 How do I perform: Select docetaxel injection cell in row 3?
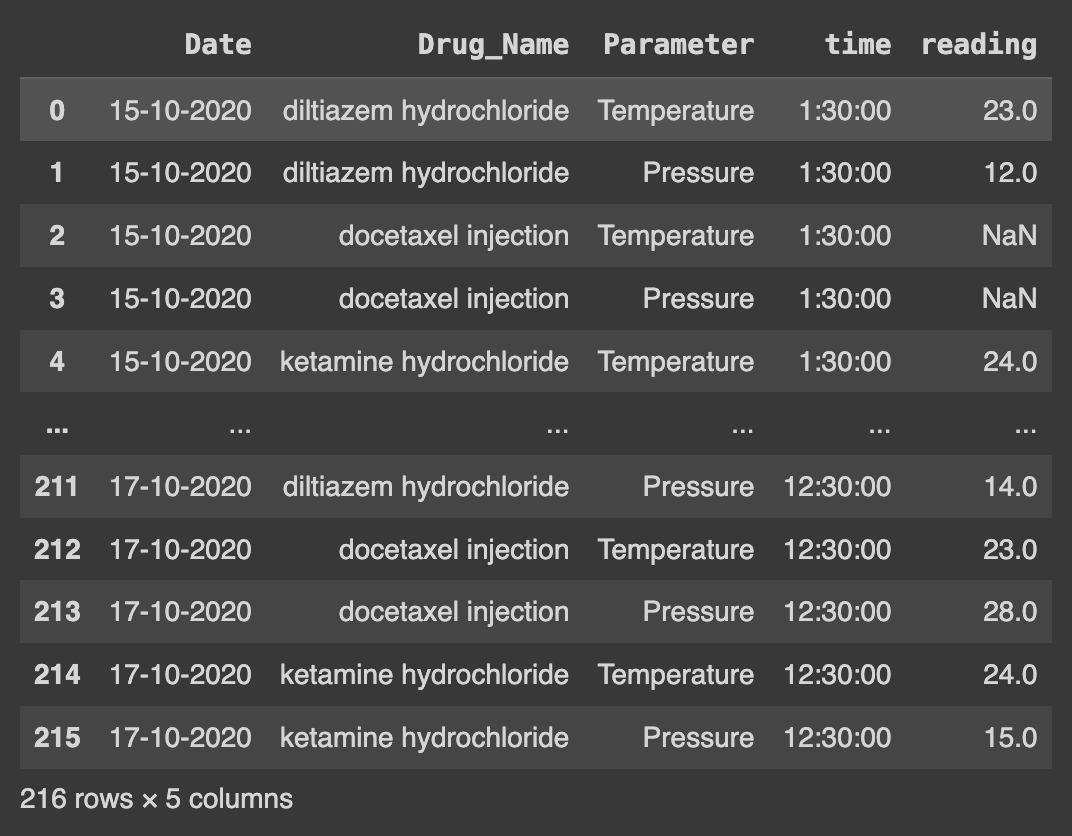pos(453,299)
